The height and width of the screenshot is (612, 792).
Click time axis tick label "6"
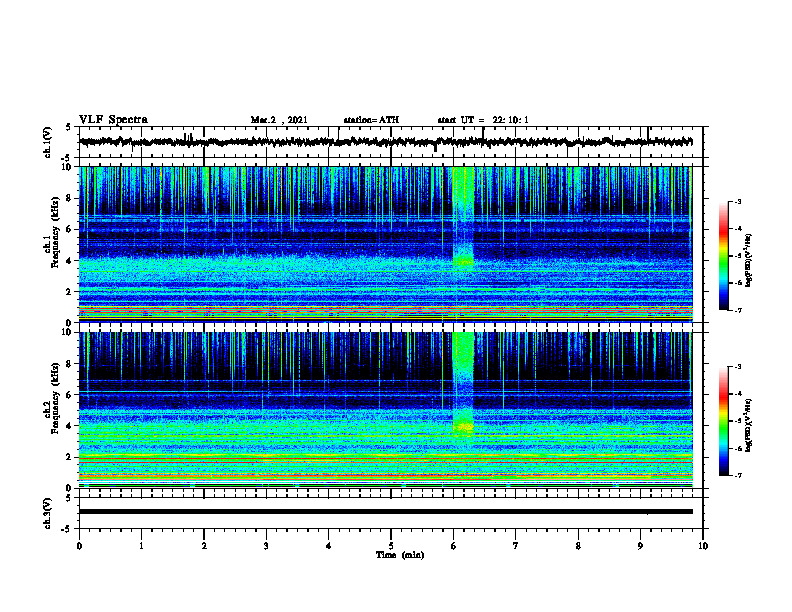click(x=454, y=546)
